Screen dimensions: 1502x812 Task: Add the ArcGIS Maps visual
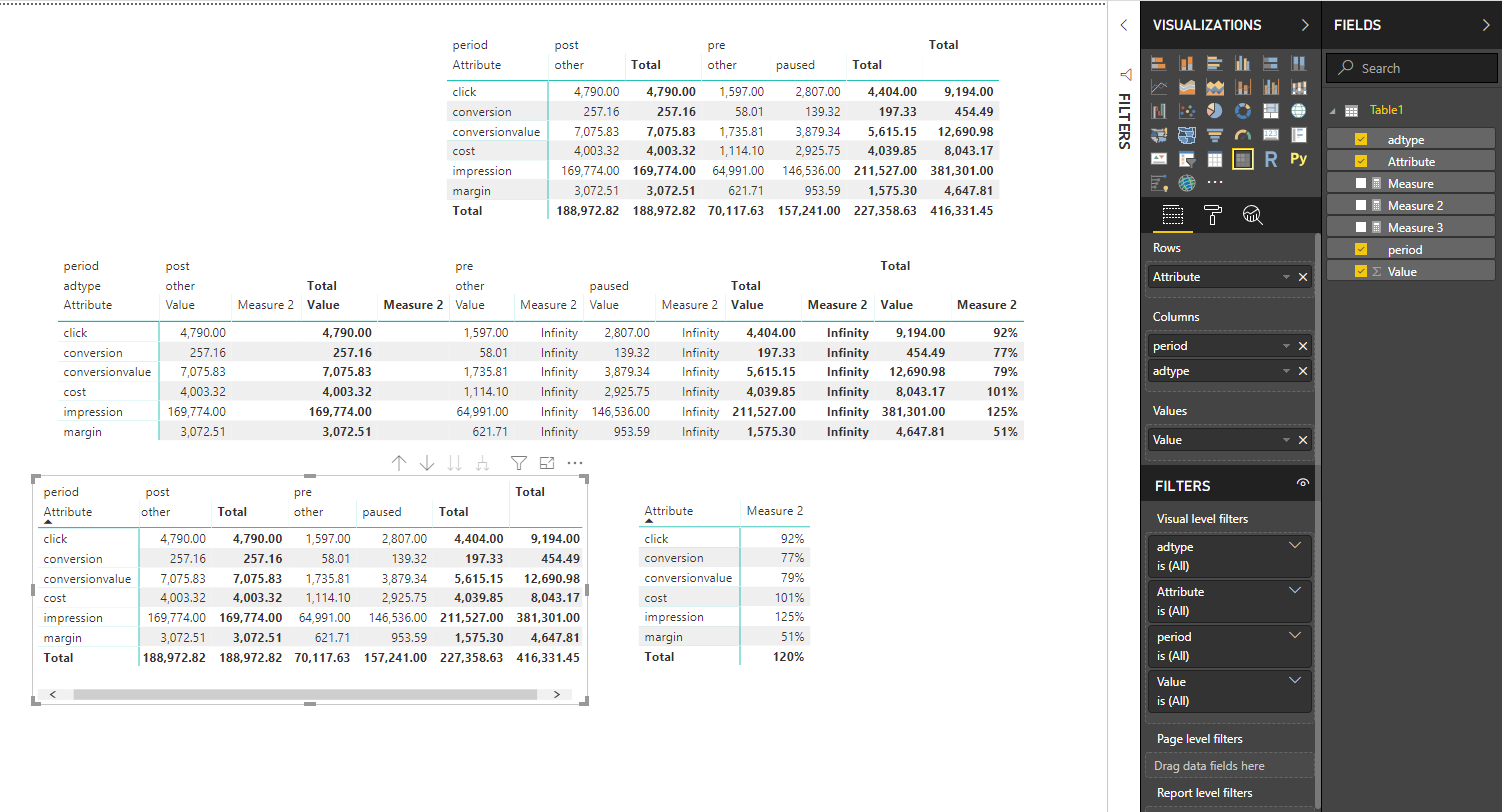coord(1187,182)
